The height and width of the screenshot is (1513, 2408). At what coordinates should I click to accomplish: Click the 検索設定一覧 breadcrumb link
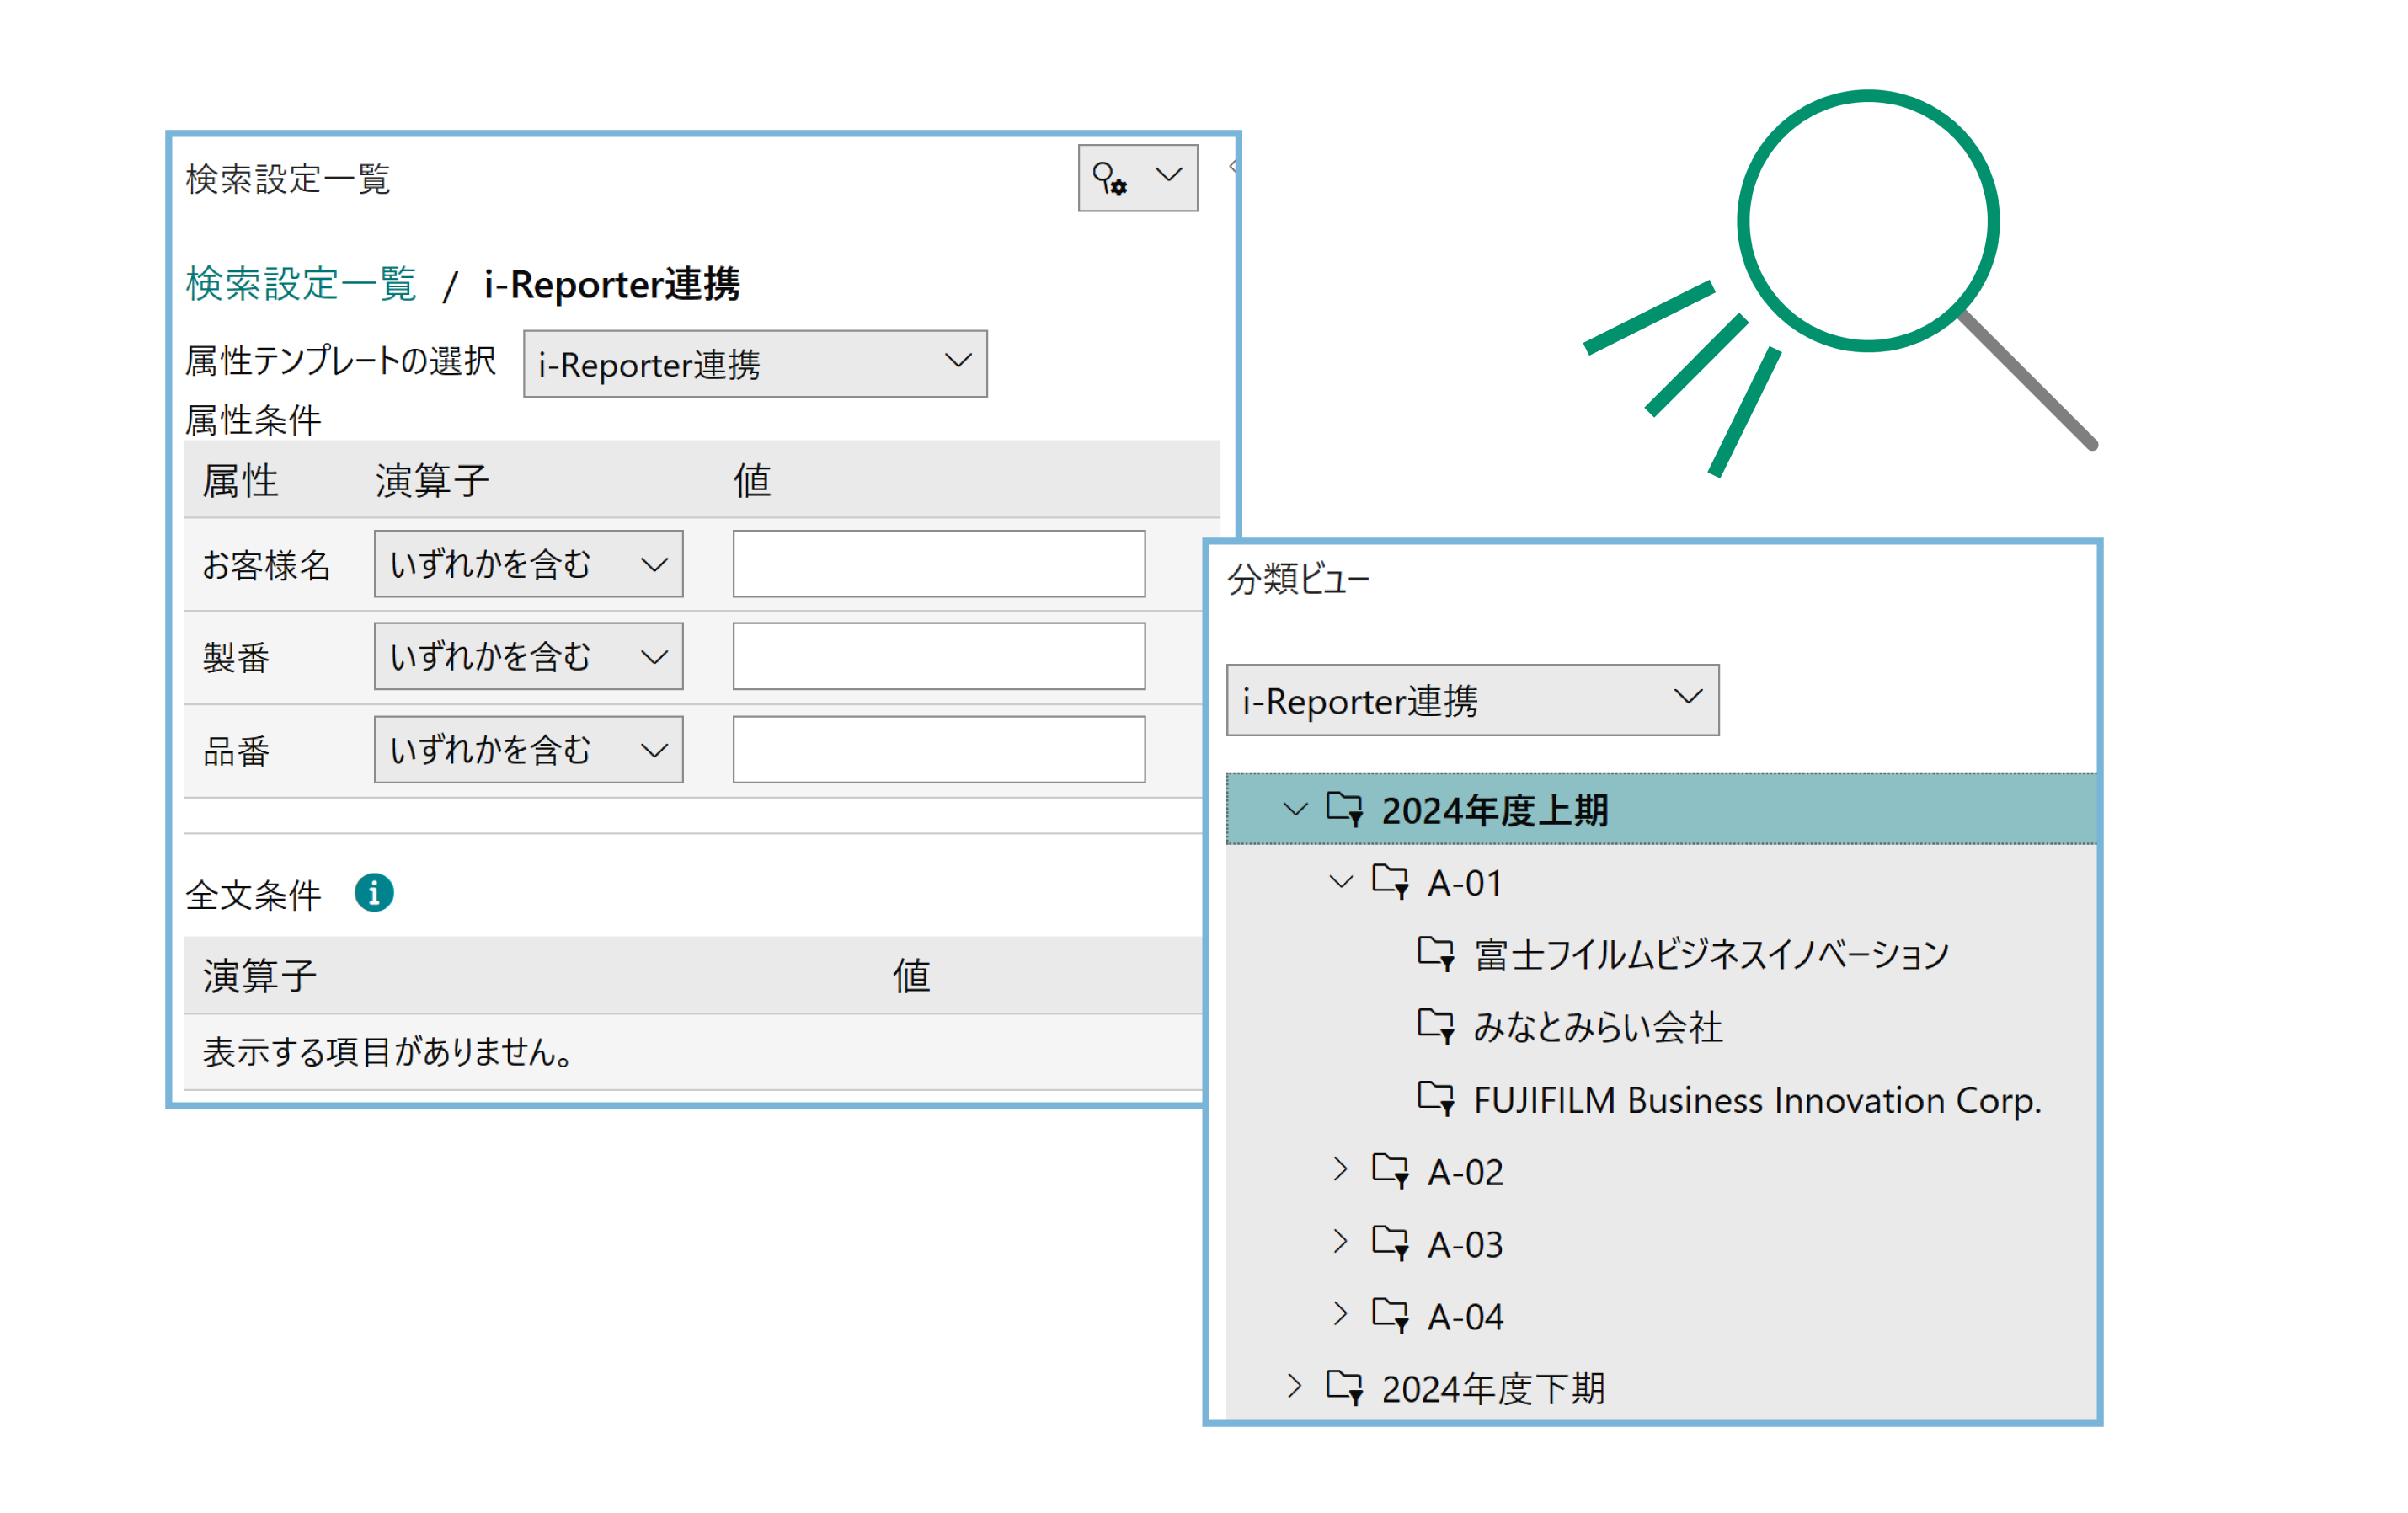(300, 284)
